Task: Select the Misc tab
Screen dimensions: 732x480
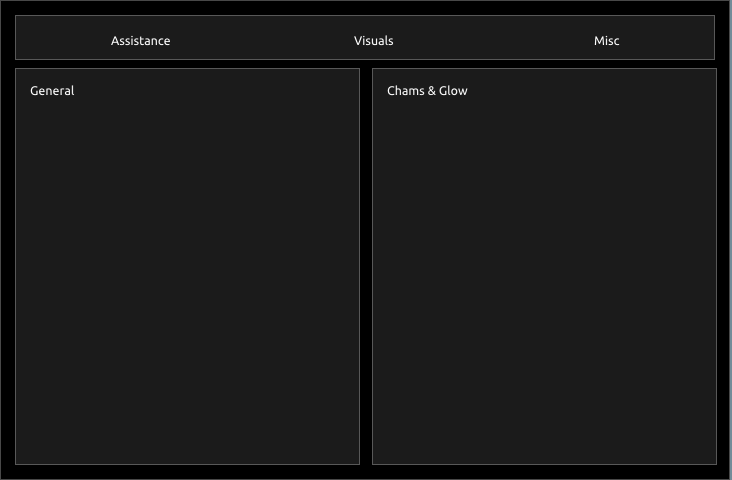Action: pos(606,41)
